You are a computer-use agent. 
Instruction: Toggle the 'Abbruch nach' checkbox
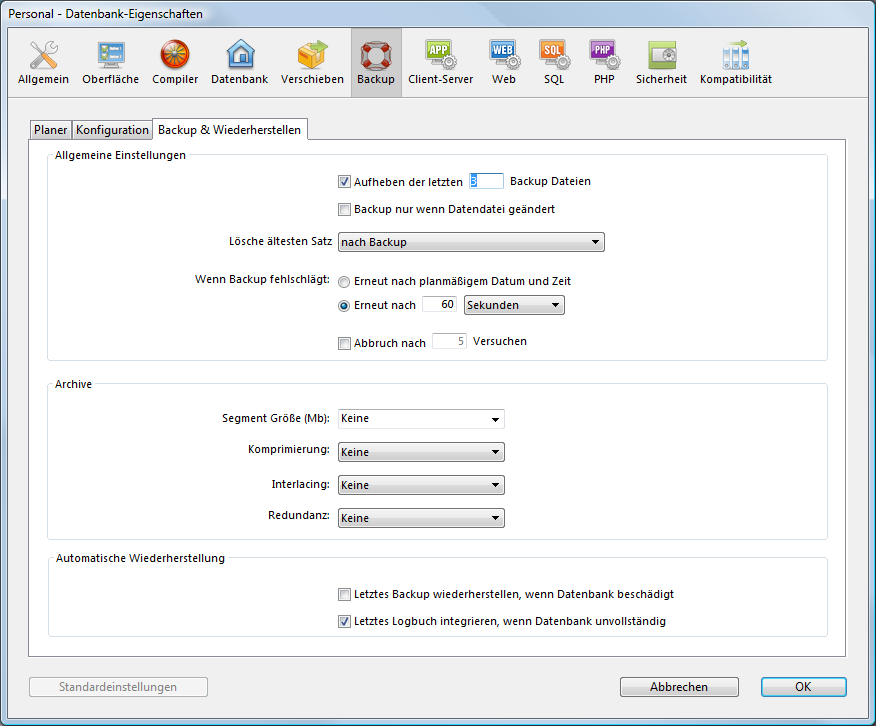(x=345, y=343)
